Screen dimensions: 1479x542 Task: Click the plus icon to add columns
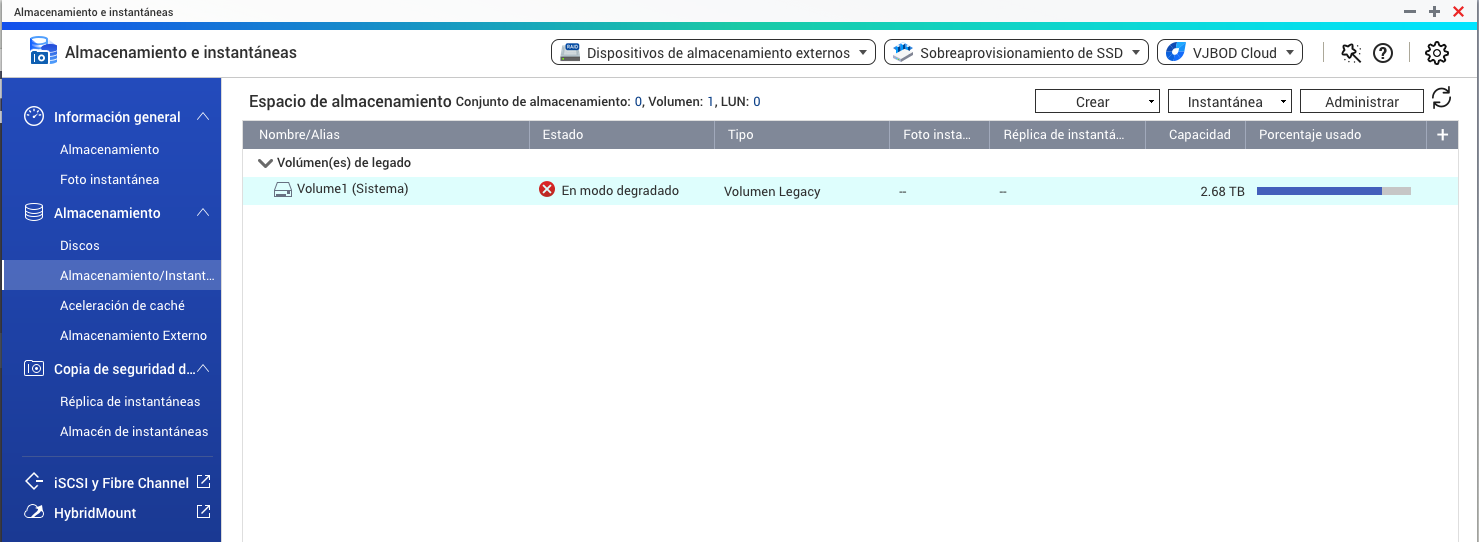click(1442, 135)
